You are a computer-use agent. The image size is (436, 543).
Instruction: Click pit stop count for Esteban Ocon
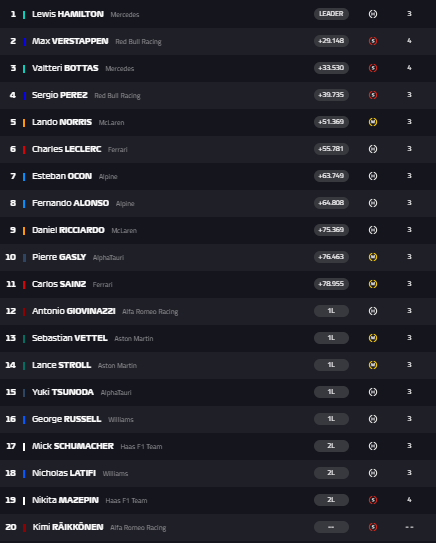click(x=409, y=176)
